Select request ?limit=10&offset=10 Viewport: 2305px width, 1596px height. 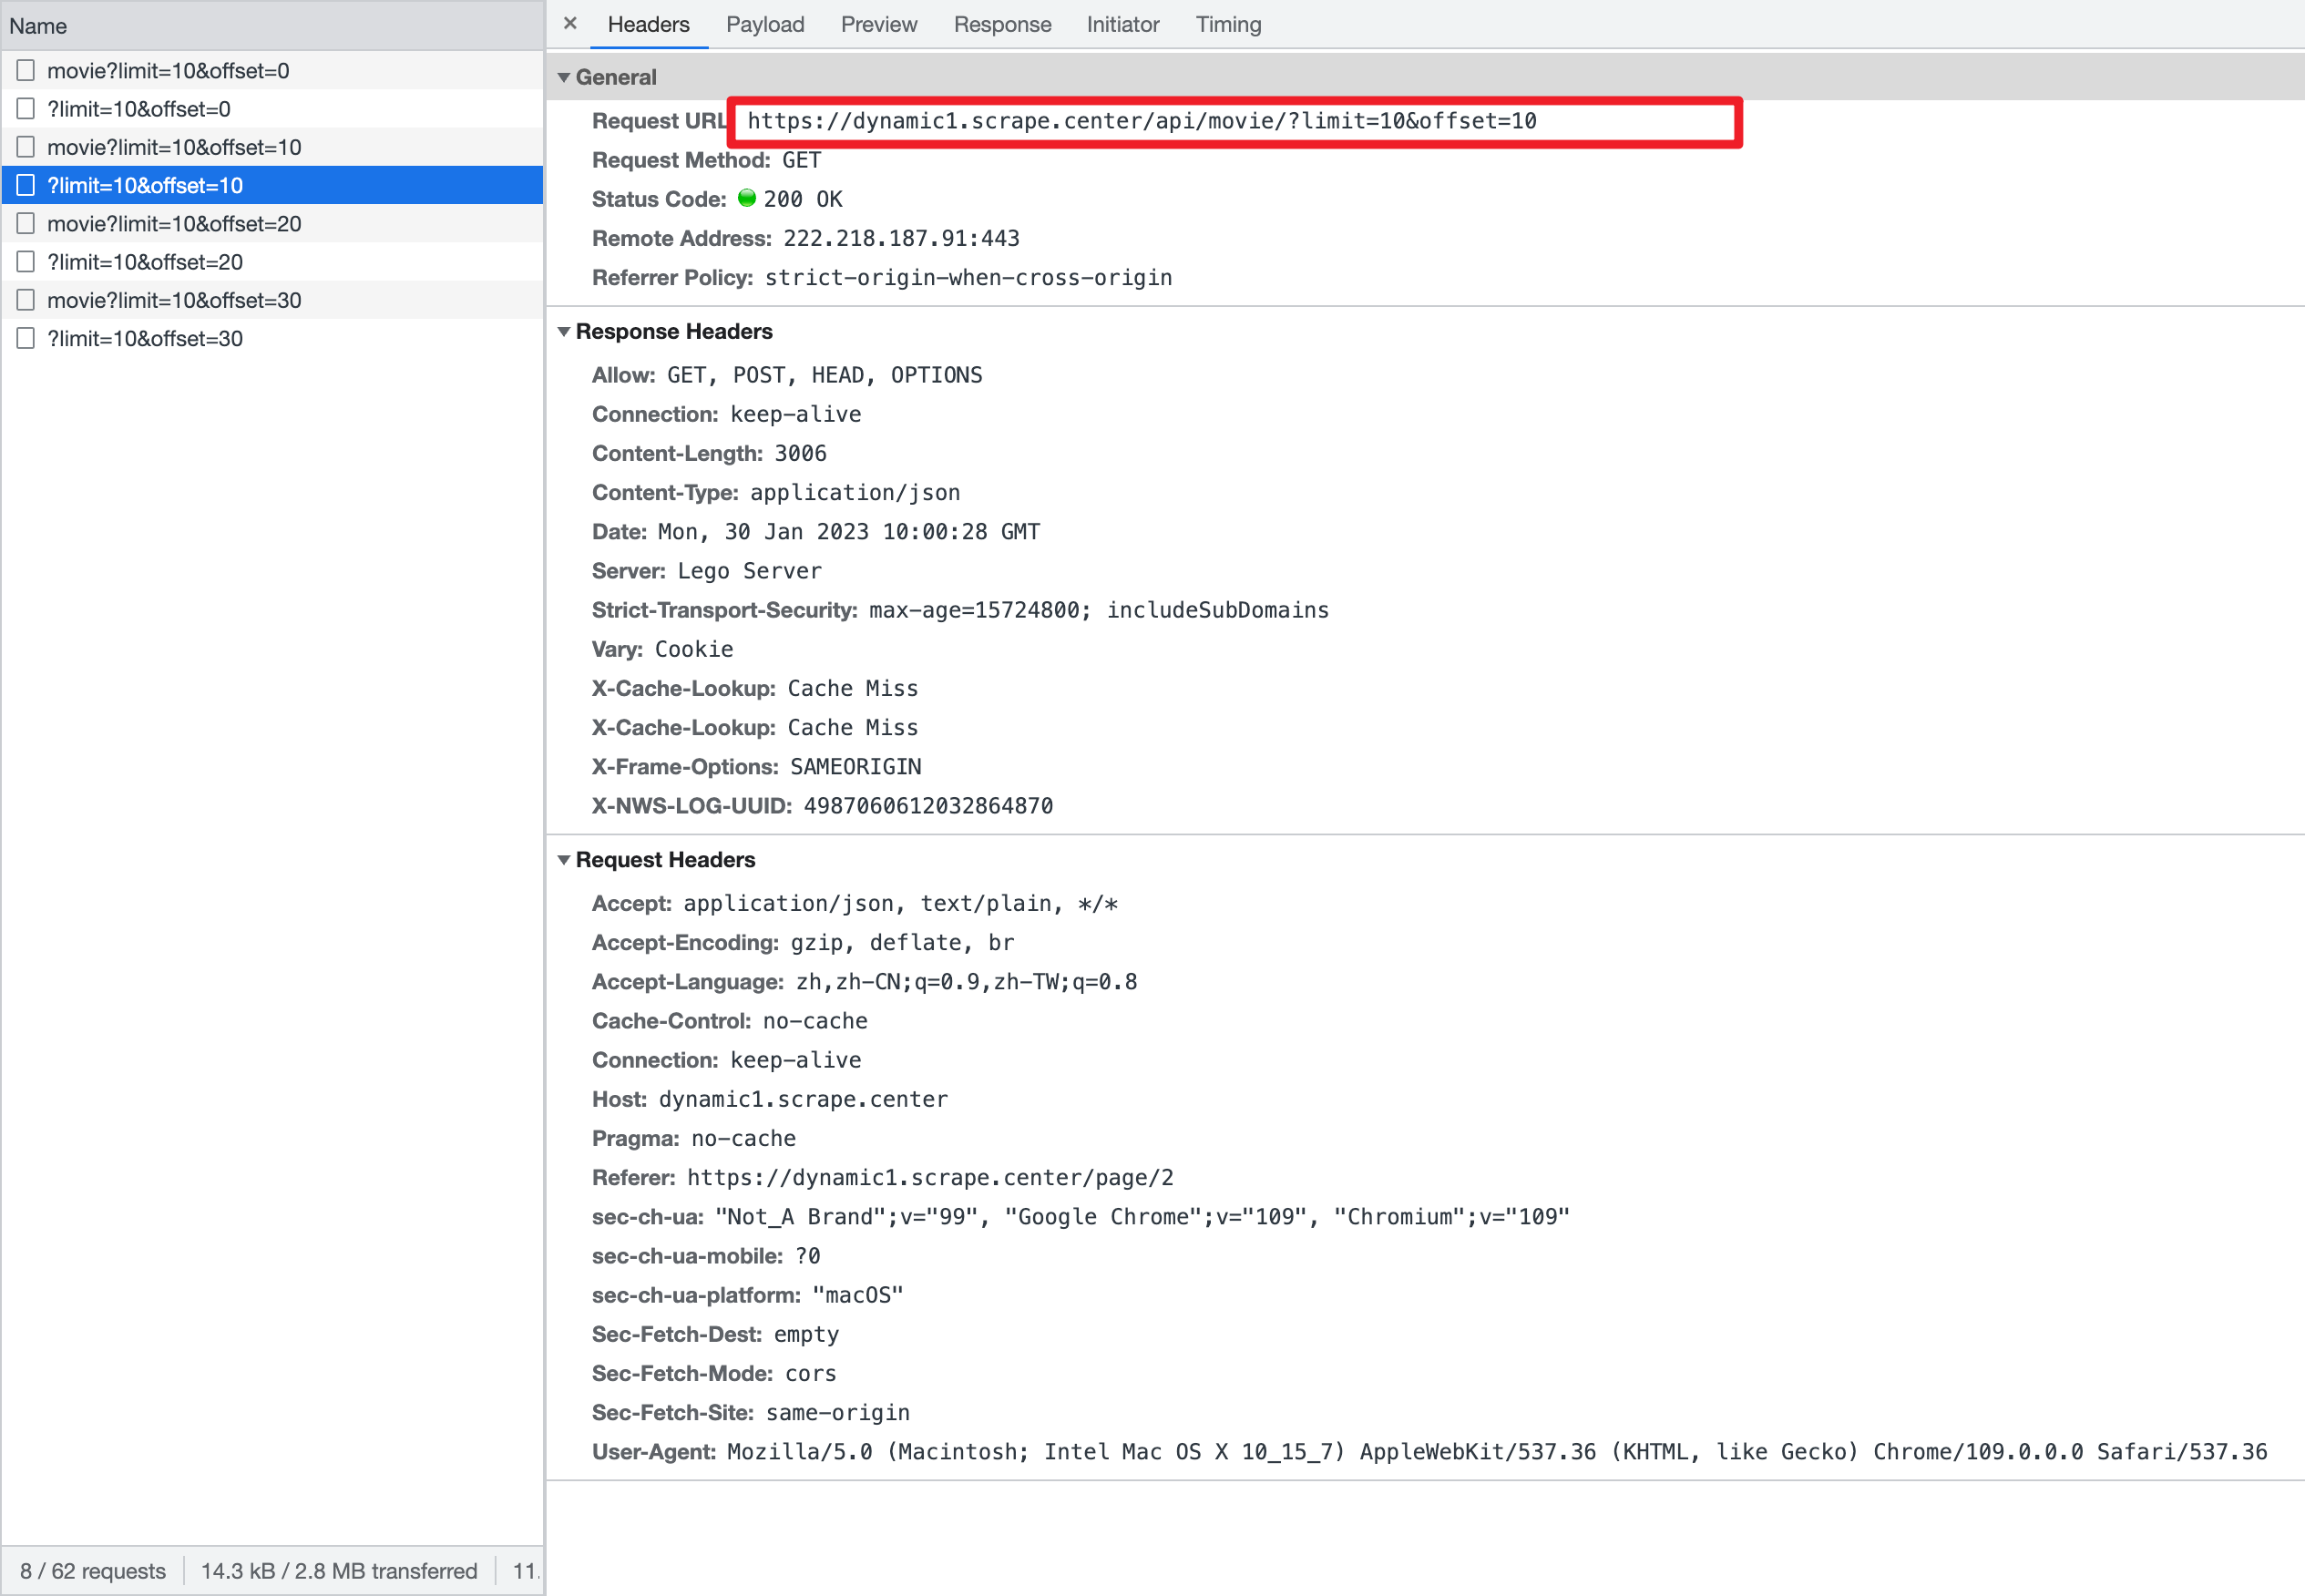tap(272, 185)
